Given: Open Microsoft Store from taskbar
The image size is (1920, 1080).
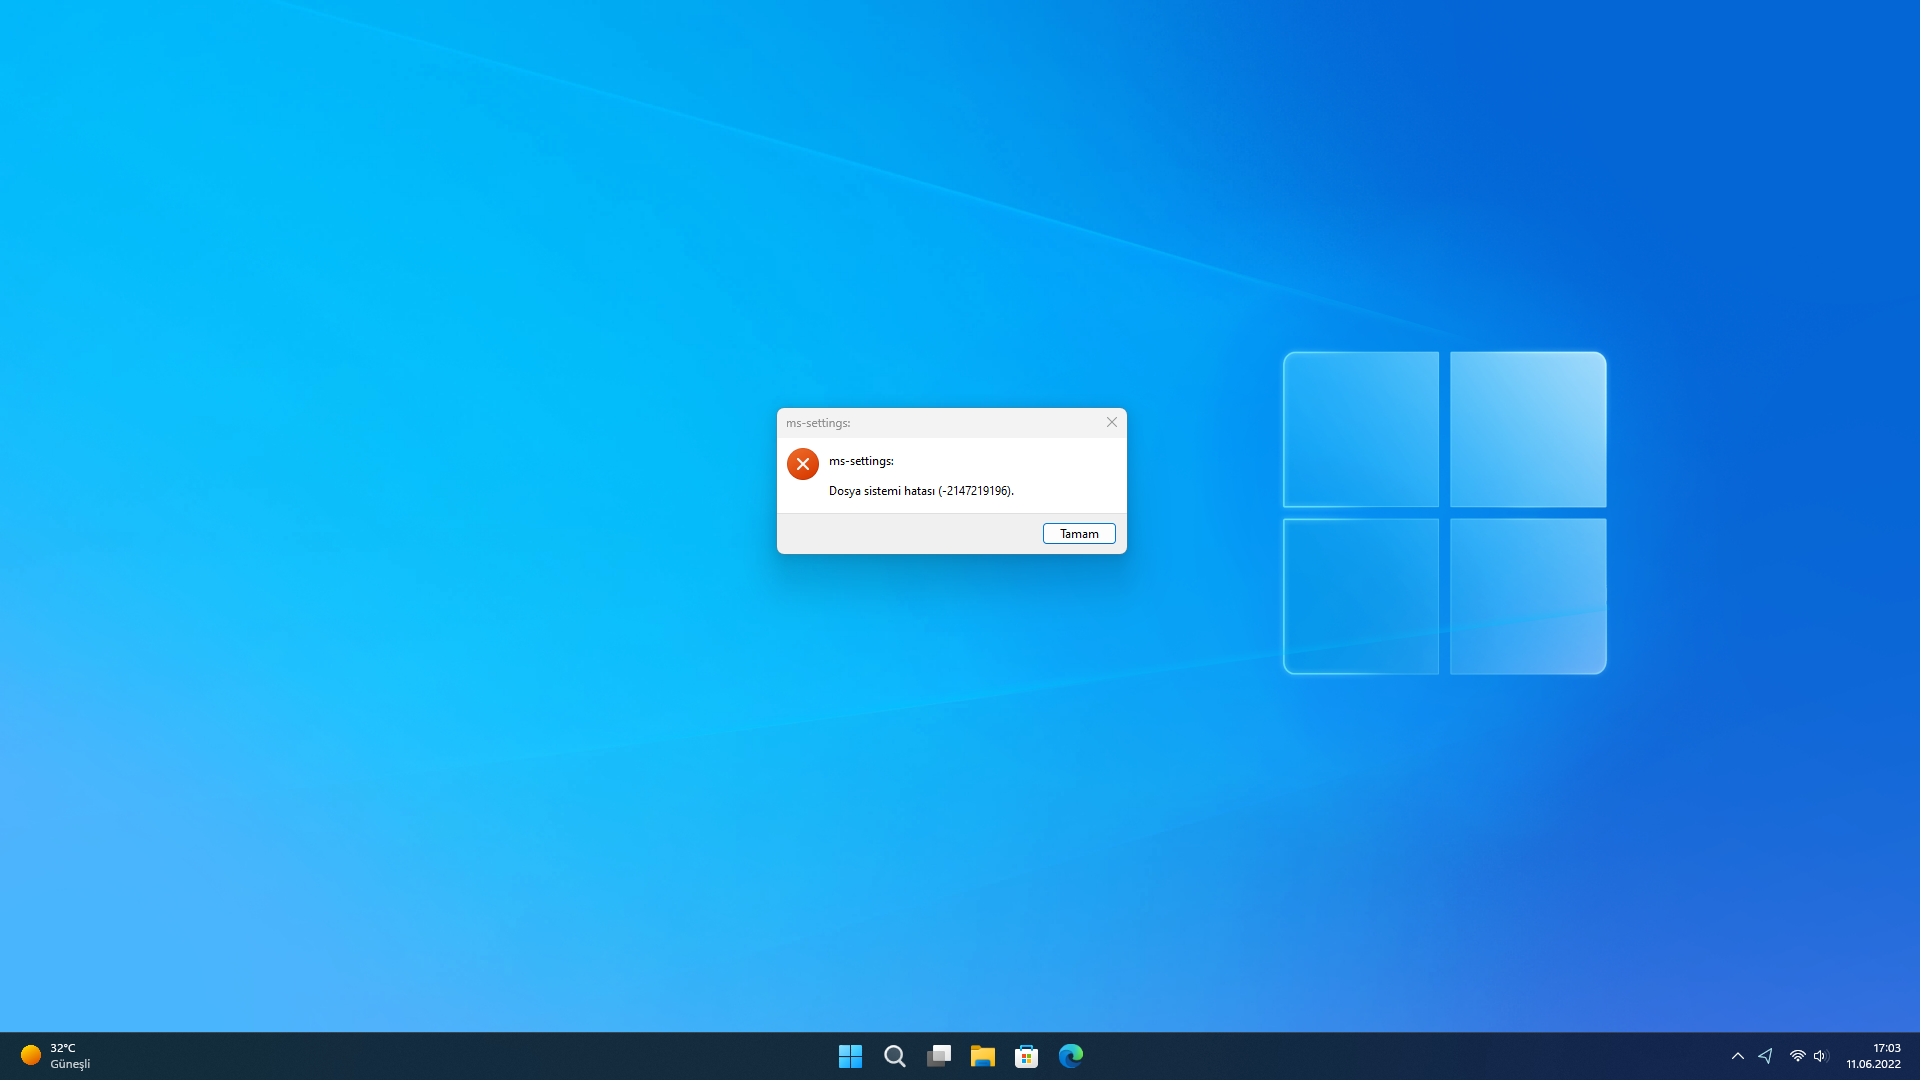Looking at the screenshot, I should point(1026,1056).
